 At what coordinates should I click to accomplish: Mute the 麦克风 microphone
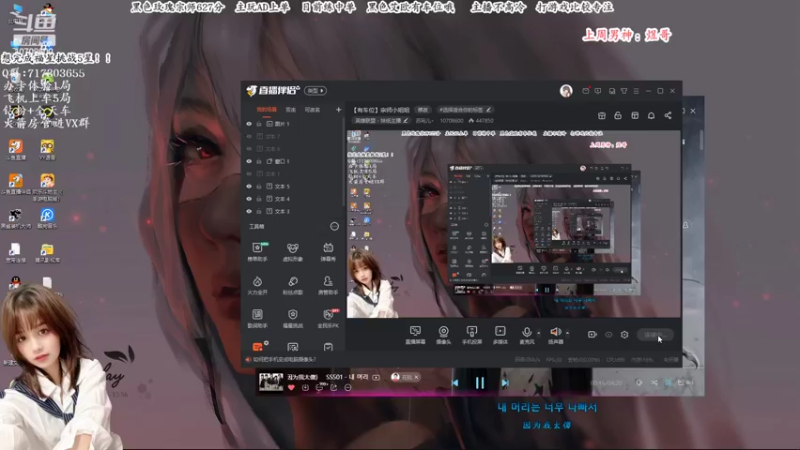coord(527,335)
